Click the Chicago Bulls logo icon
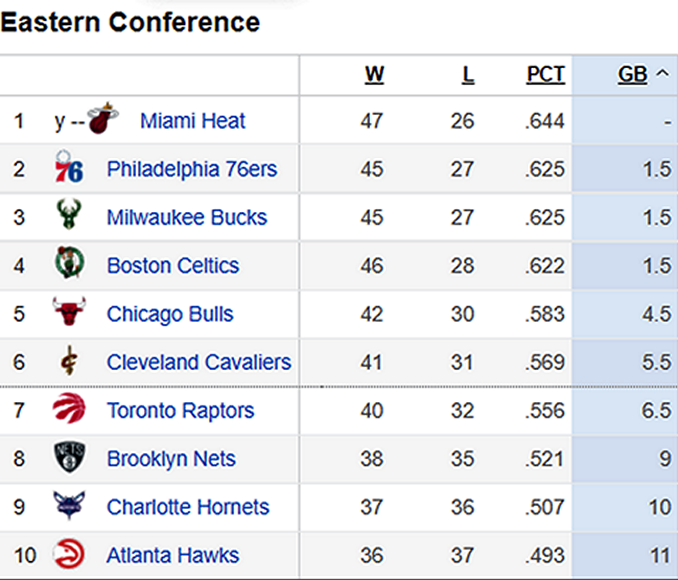Viewport: 678px width, 580px height. [x=68, y=313]
